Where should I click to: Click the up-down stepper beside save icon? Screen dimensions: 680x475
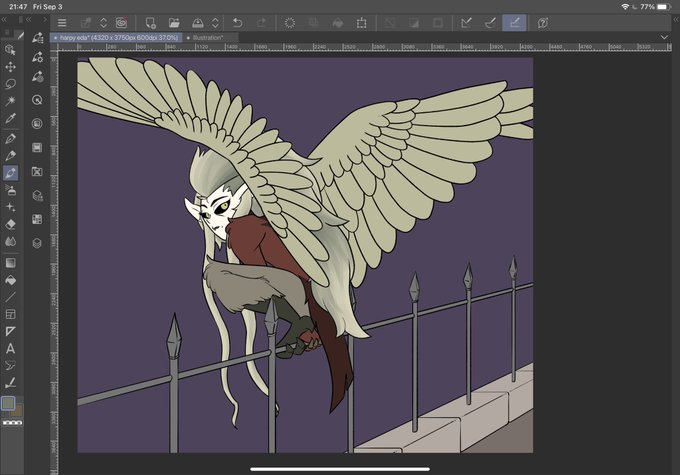[x=215, y=23]
